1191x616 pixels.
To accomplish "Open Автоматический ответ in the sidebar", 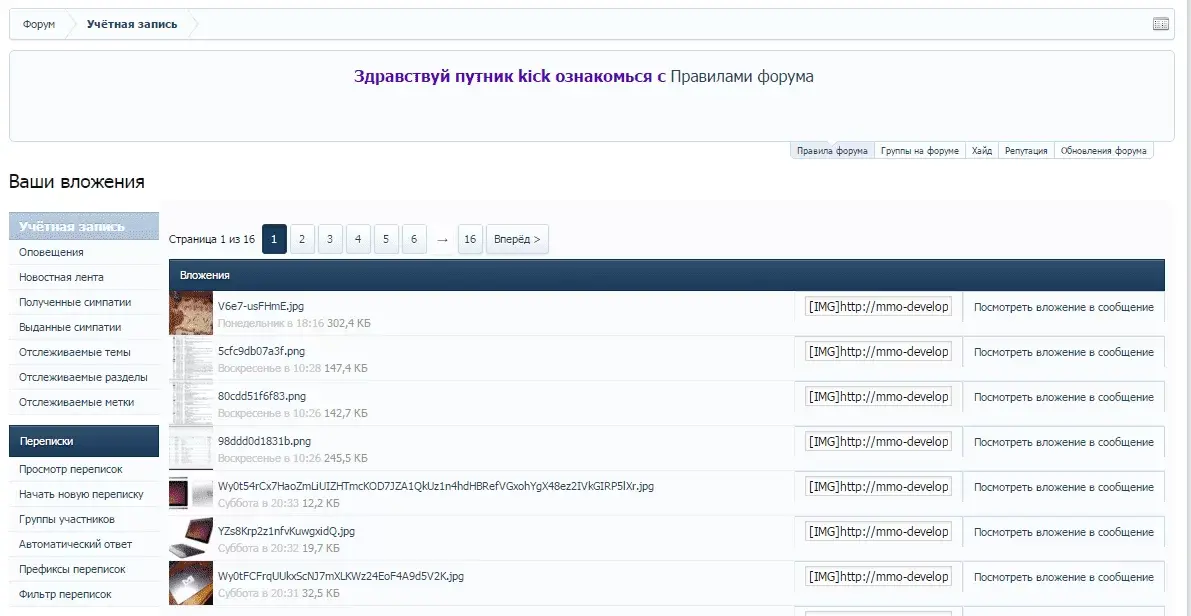I will (84, 545).
